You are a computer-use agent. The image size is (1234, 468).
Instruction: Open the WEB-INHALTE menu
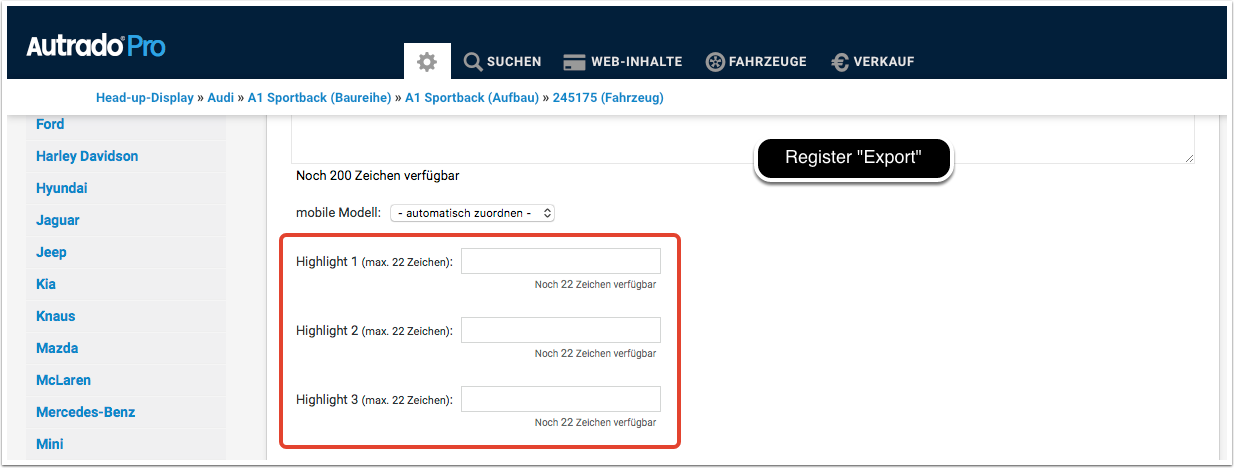pos(623,62)
